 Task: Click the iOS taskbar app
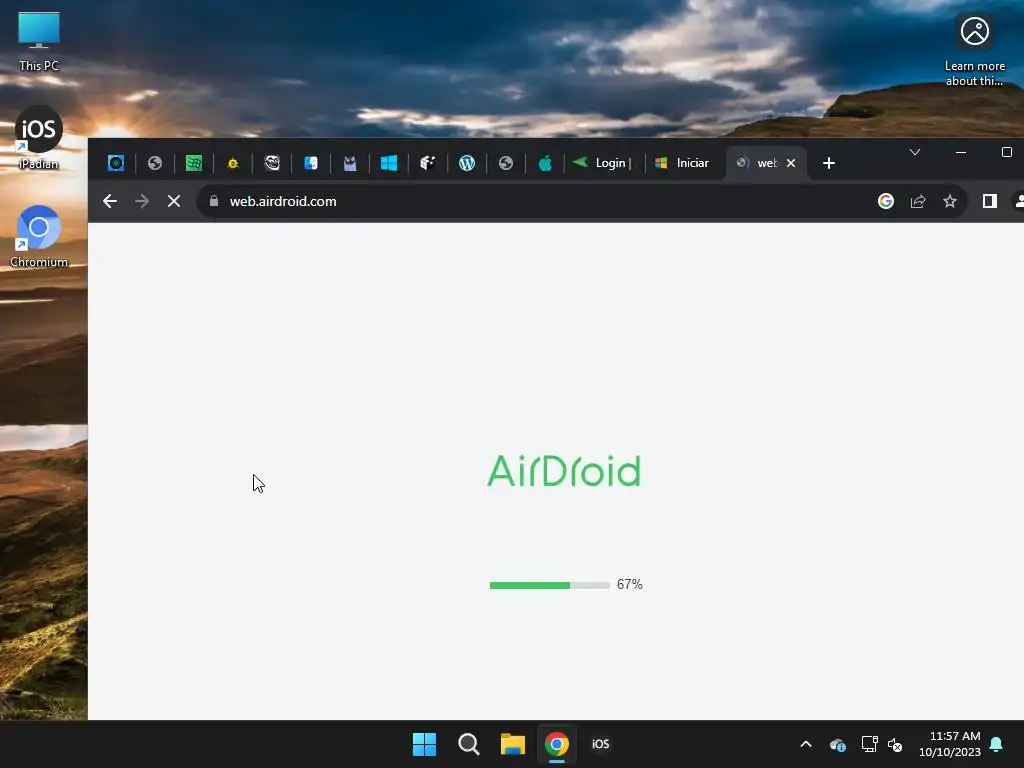[601, 744]
